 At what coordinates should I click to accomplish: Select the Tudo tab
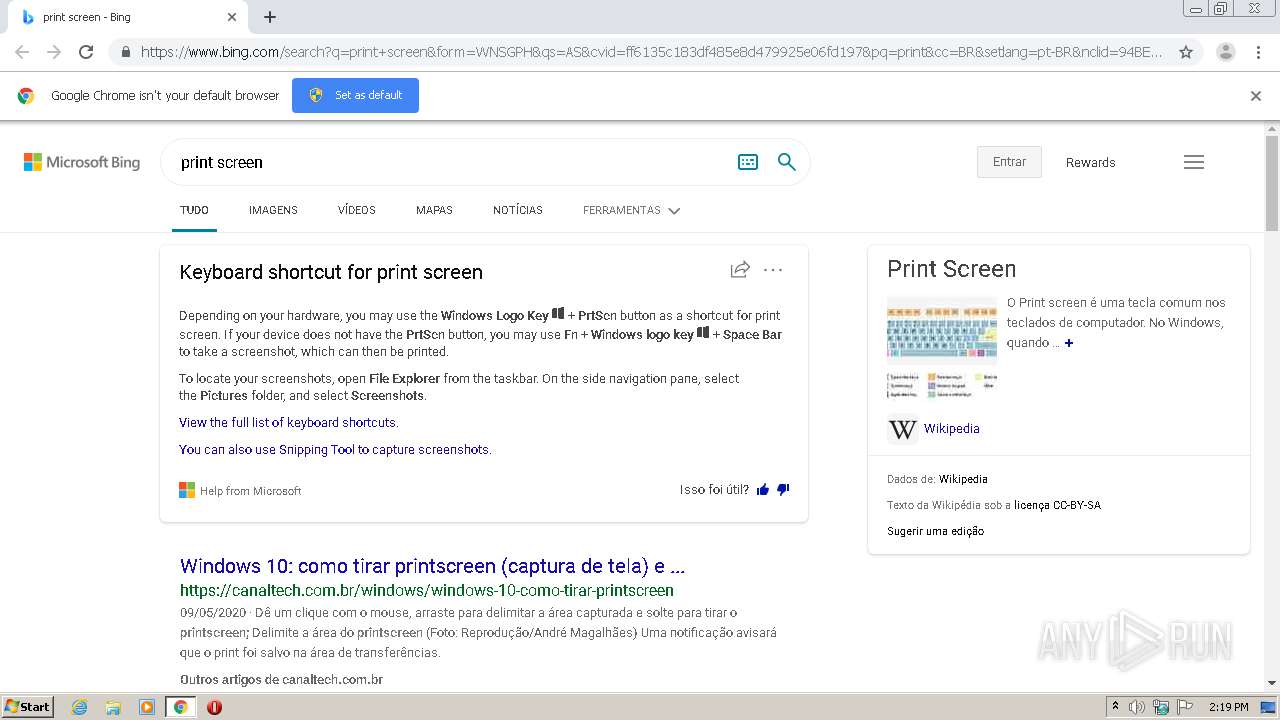tap(194, 210)
